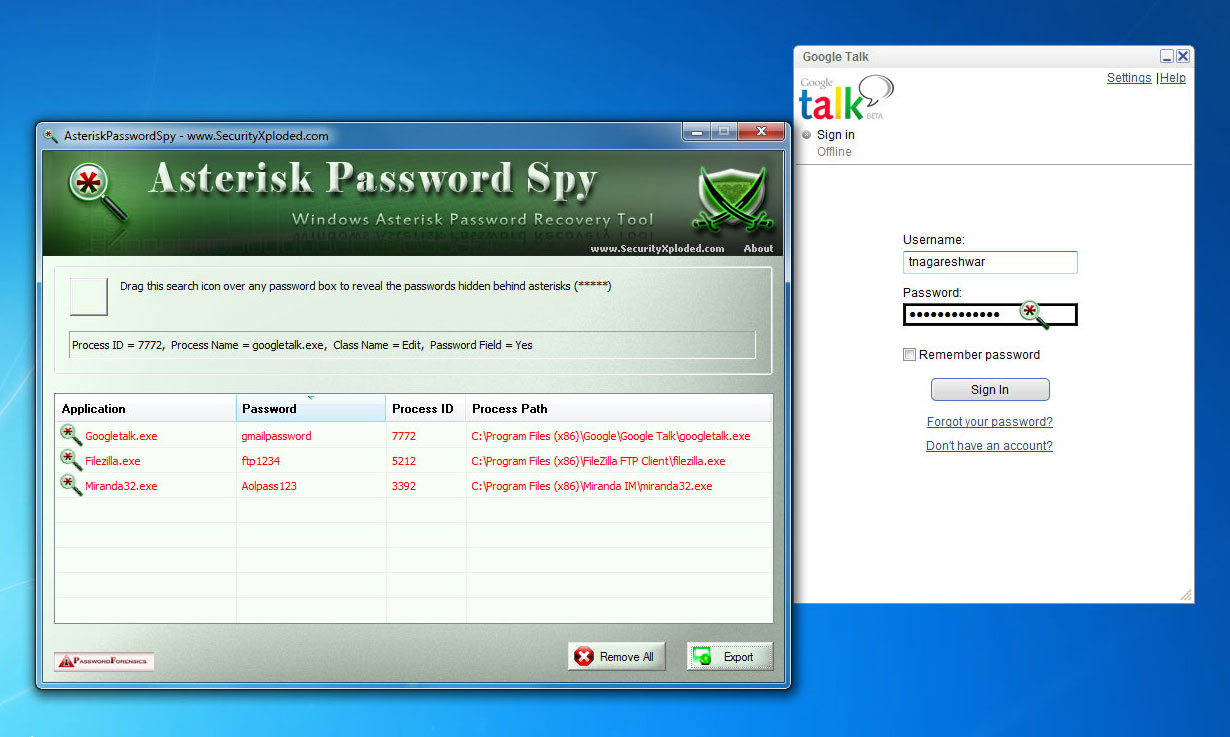Click the magnifier icon beside Miranda32.exe

pyautogui.click(x=71, y=485)
